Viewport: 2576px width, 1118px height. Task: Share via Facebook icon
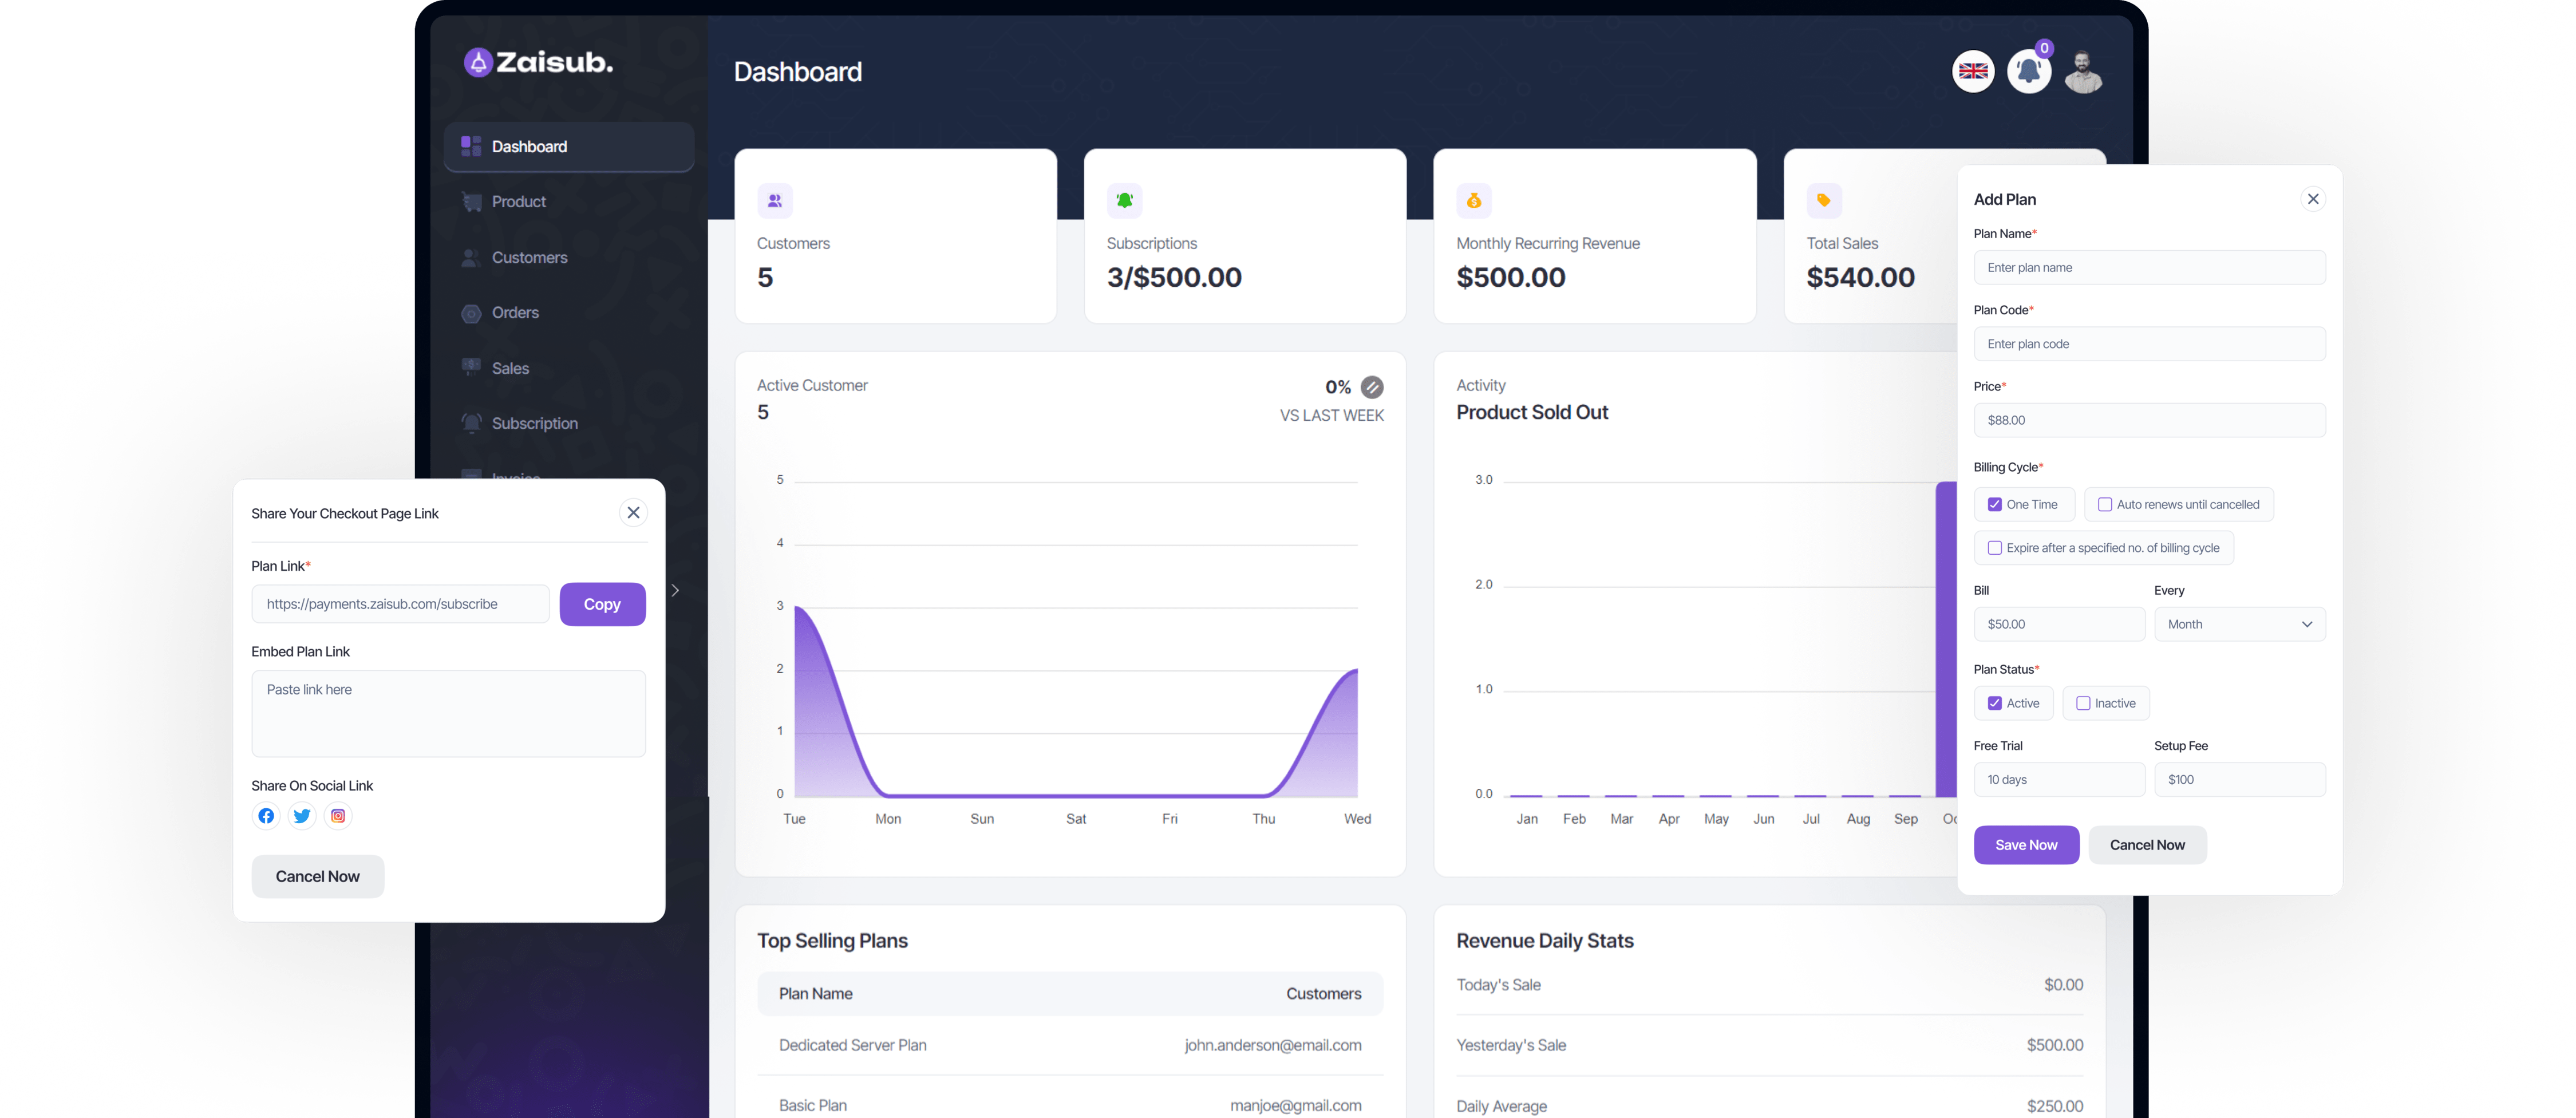point(266,816)
